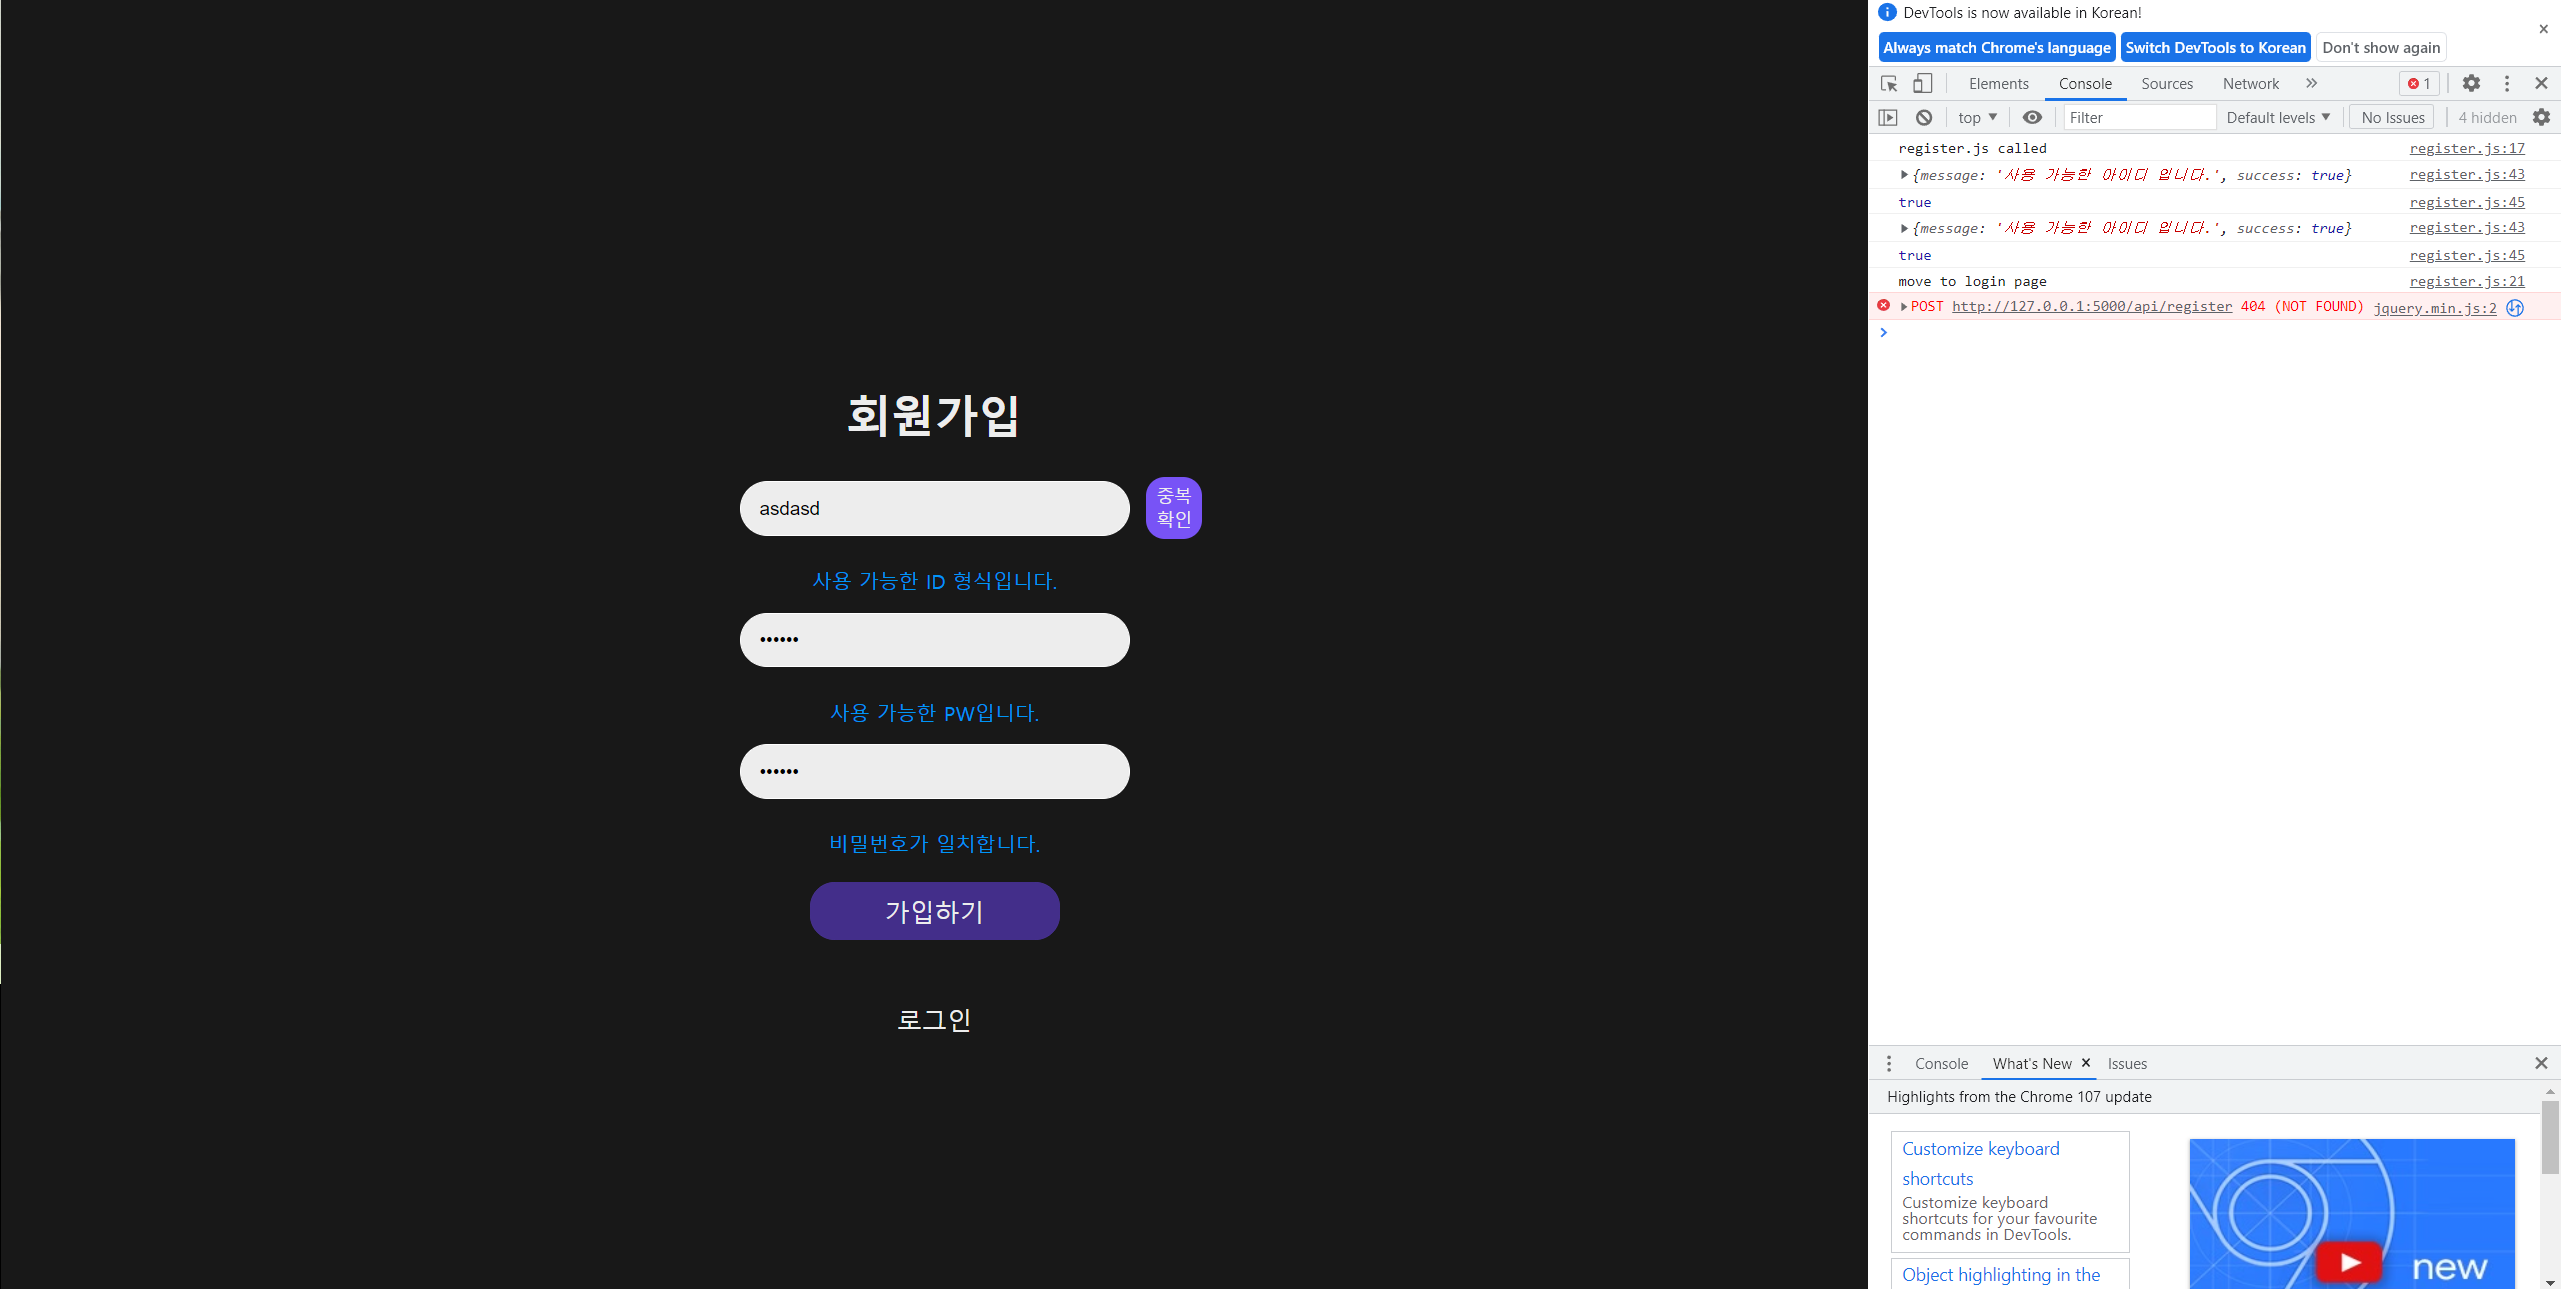This screenshot has width=2561, height=1289.
Task: Clear console with the ban icon
Action: (1924, 117)
